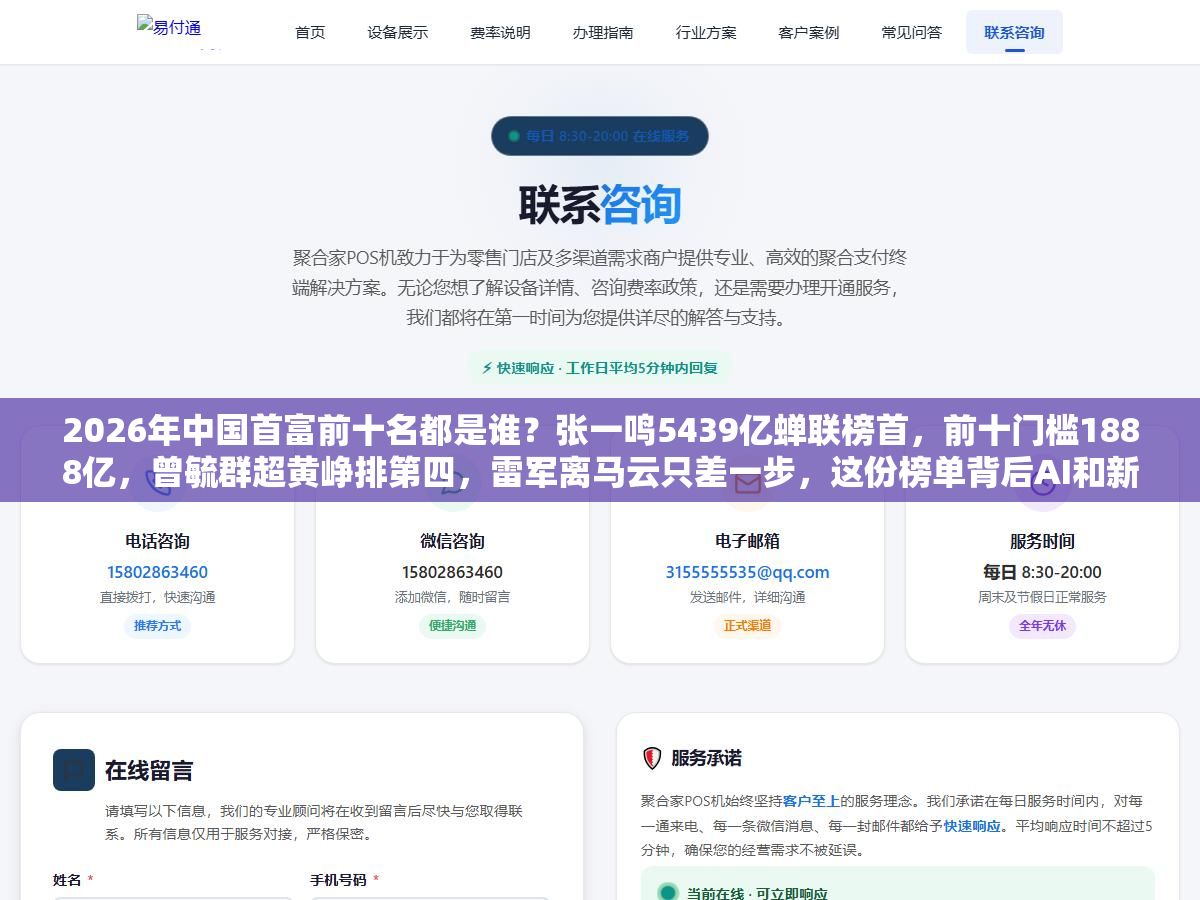This screenshot has width=1200, height=900.
Task: Open the 首页 navigation item
Action: [310, 32]
